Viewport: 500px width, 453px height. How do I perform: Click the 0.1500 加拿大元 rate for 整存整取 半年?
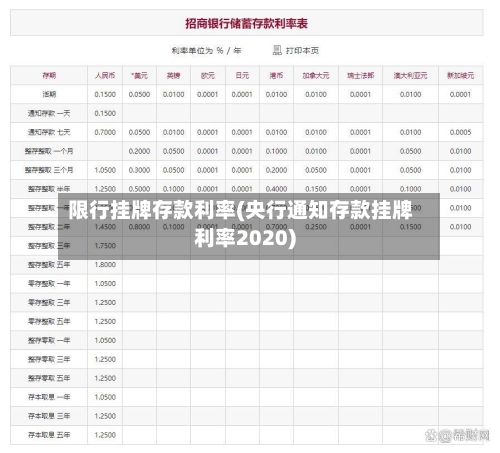[x=316, y=189]
